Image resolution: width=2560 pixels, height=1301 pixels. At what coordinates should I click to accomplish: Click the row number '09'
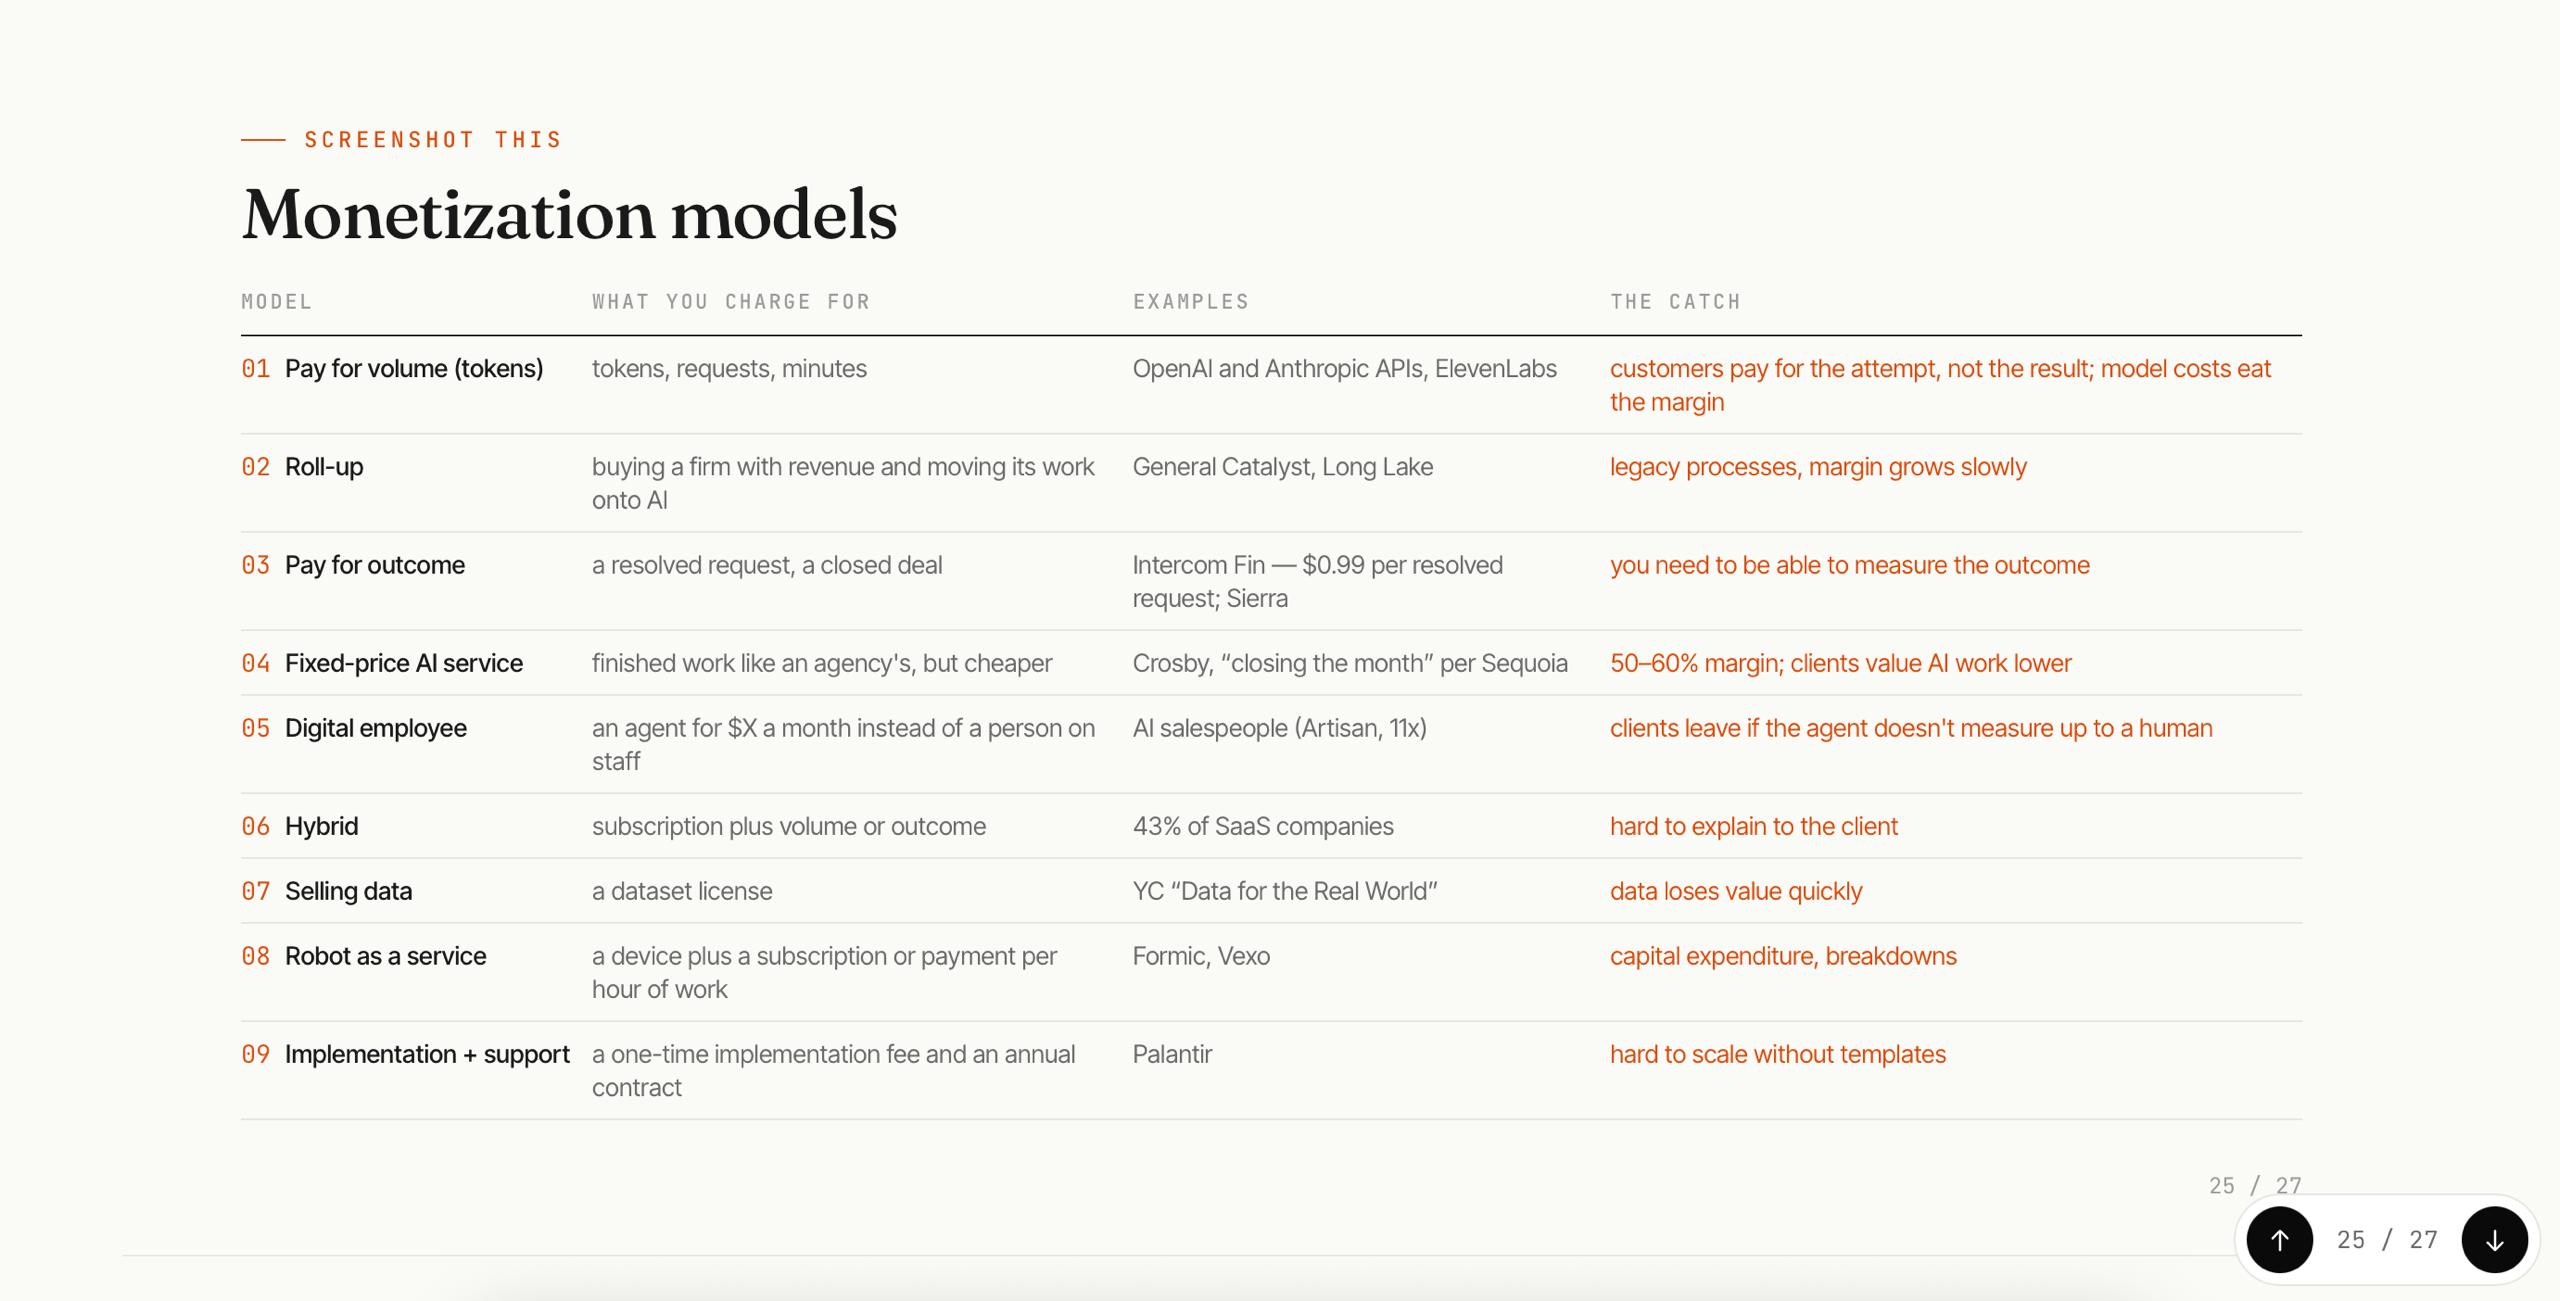pos(256,1054)
